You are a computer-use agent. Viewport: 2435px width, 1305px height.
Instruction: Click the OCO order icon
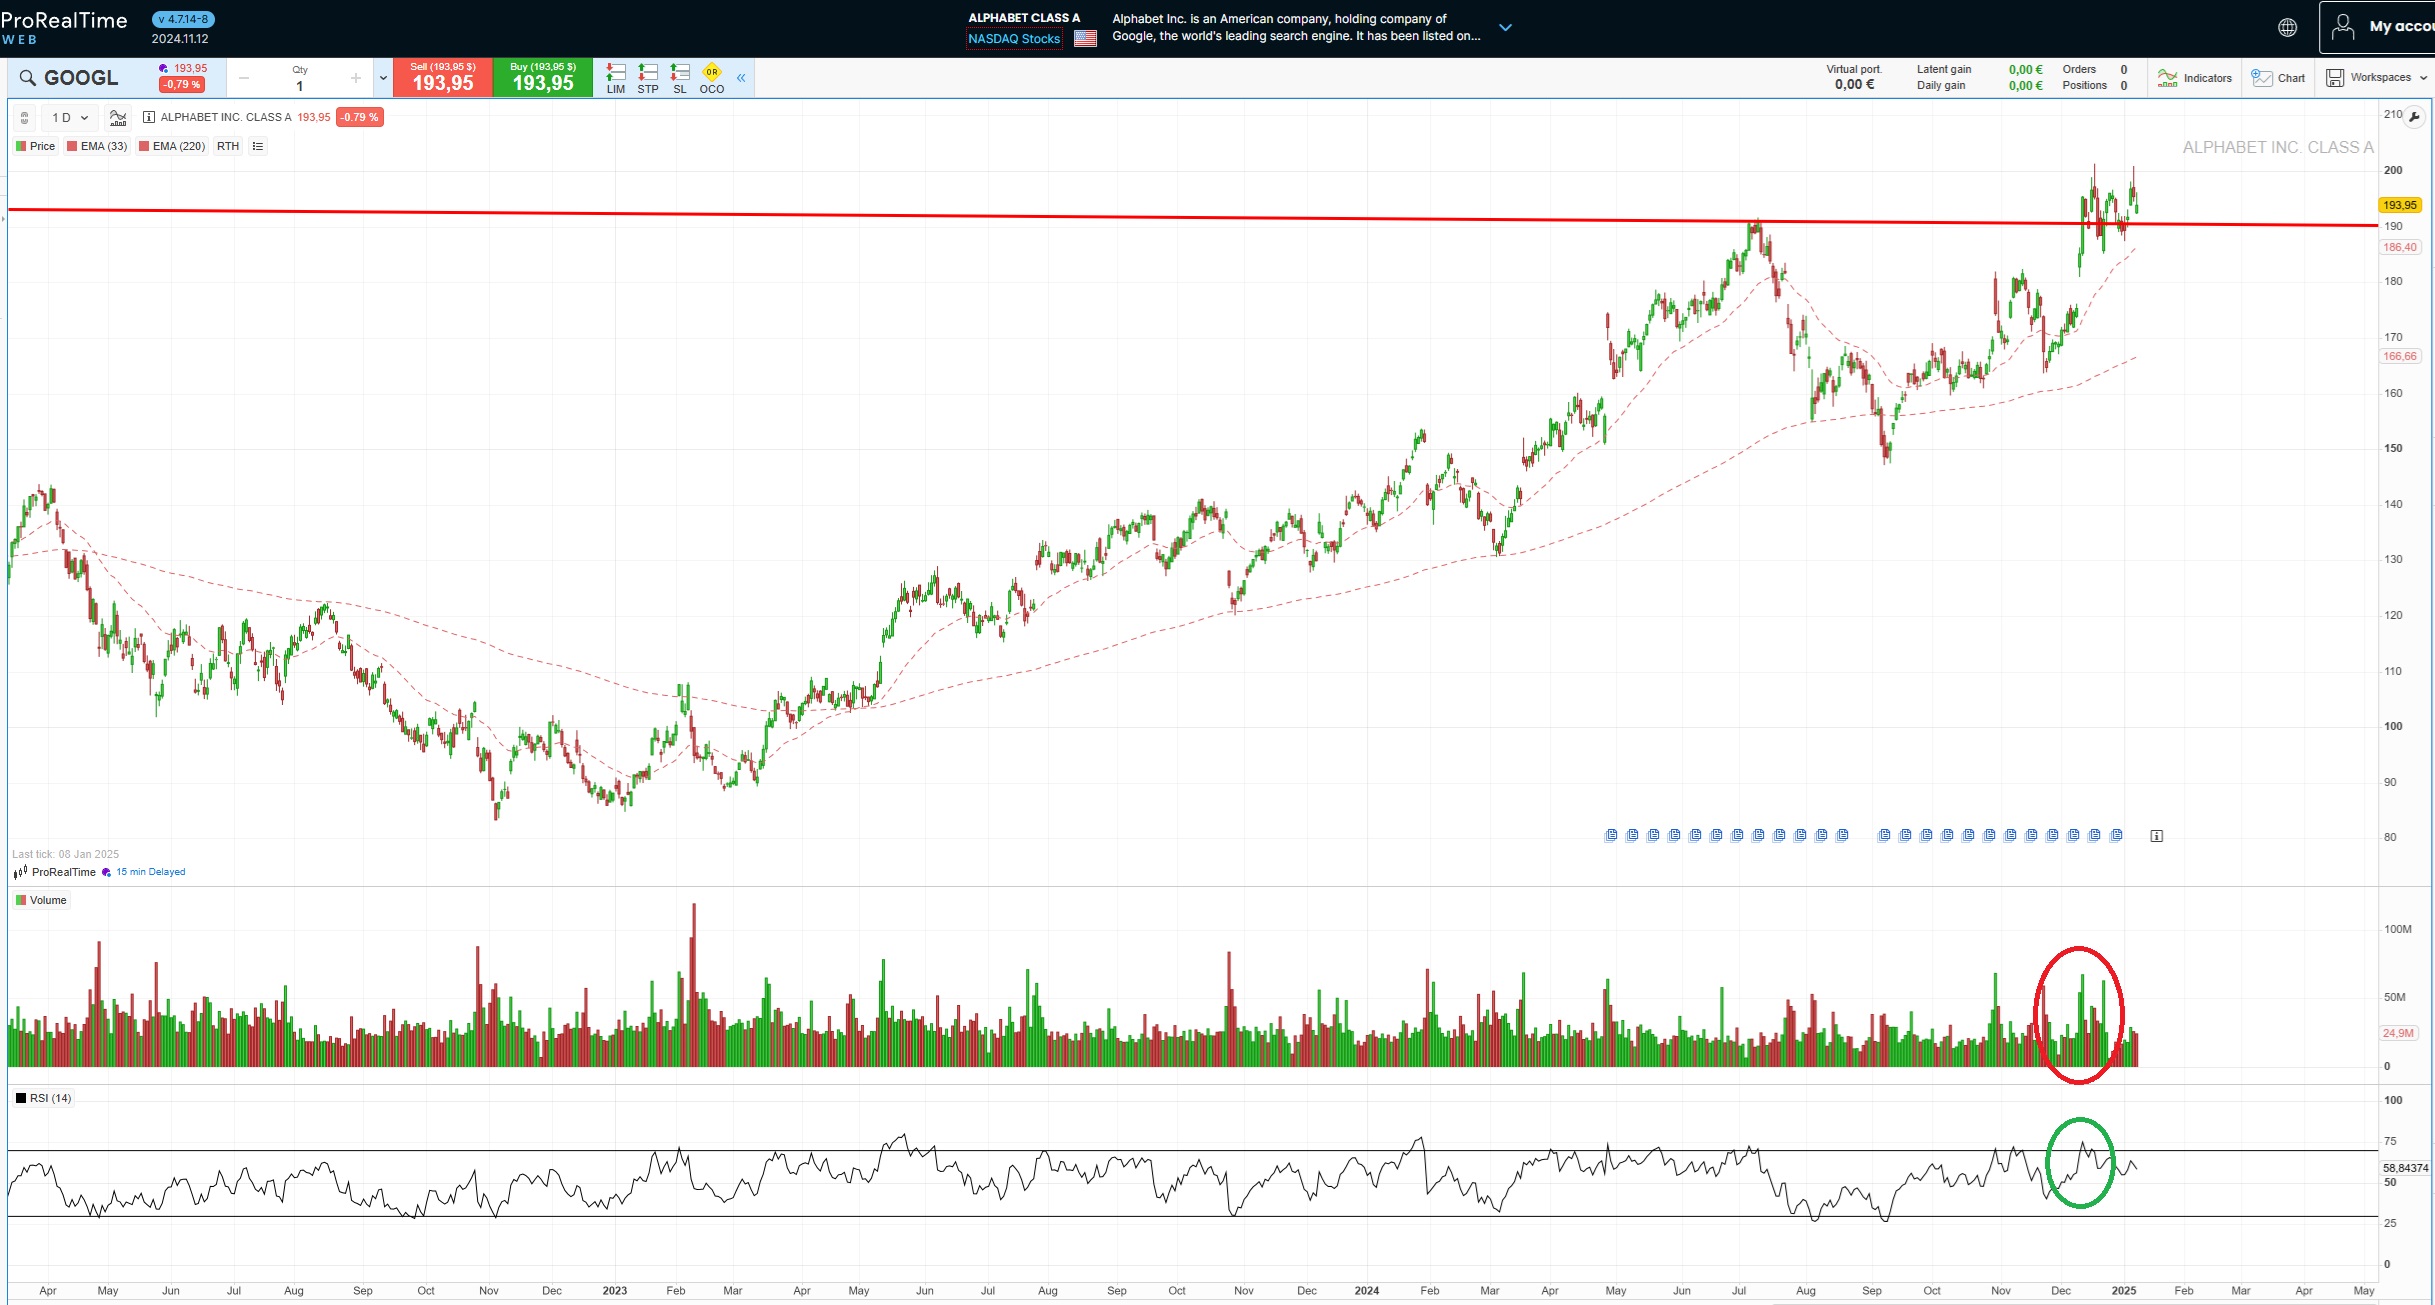pyautogui.click(x=711, y=78)
